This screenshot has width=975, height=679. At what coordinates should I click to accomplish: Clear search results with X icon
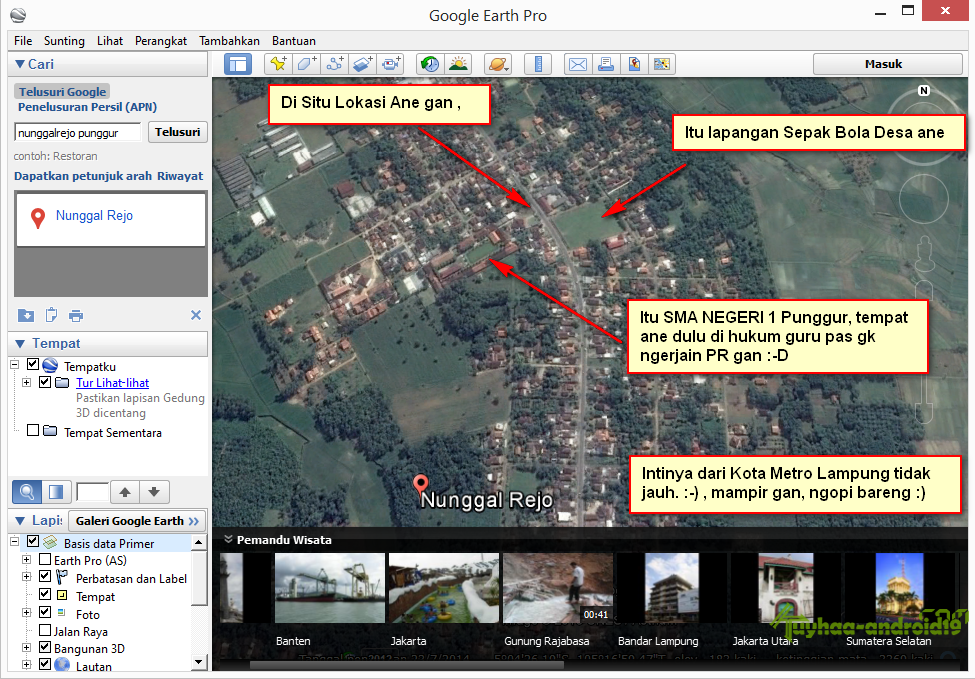(x=196, y=315)
